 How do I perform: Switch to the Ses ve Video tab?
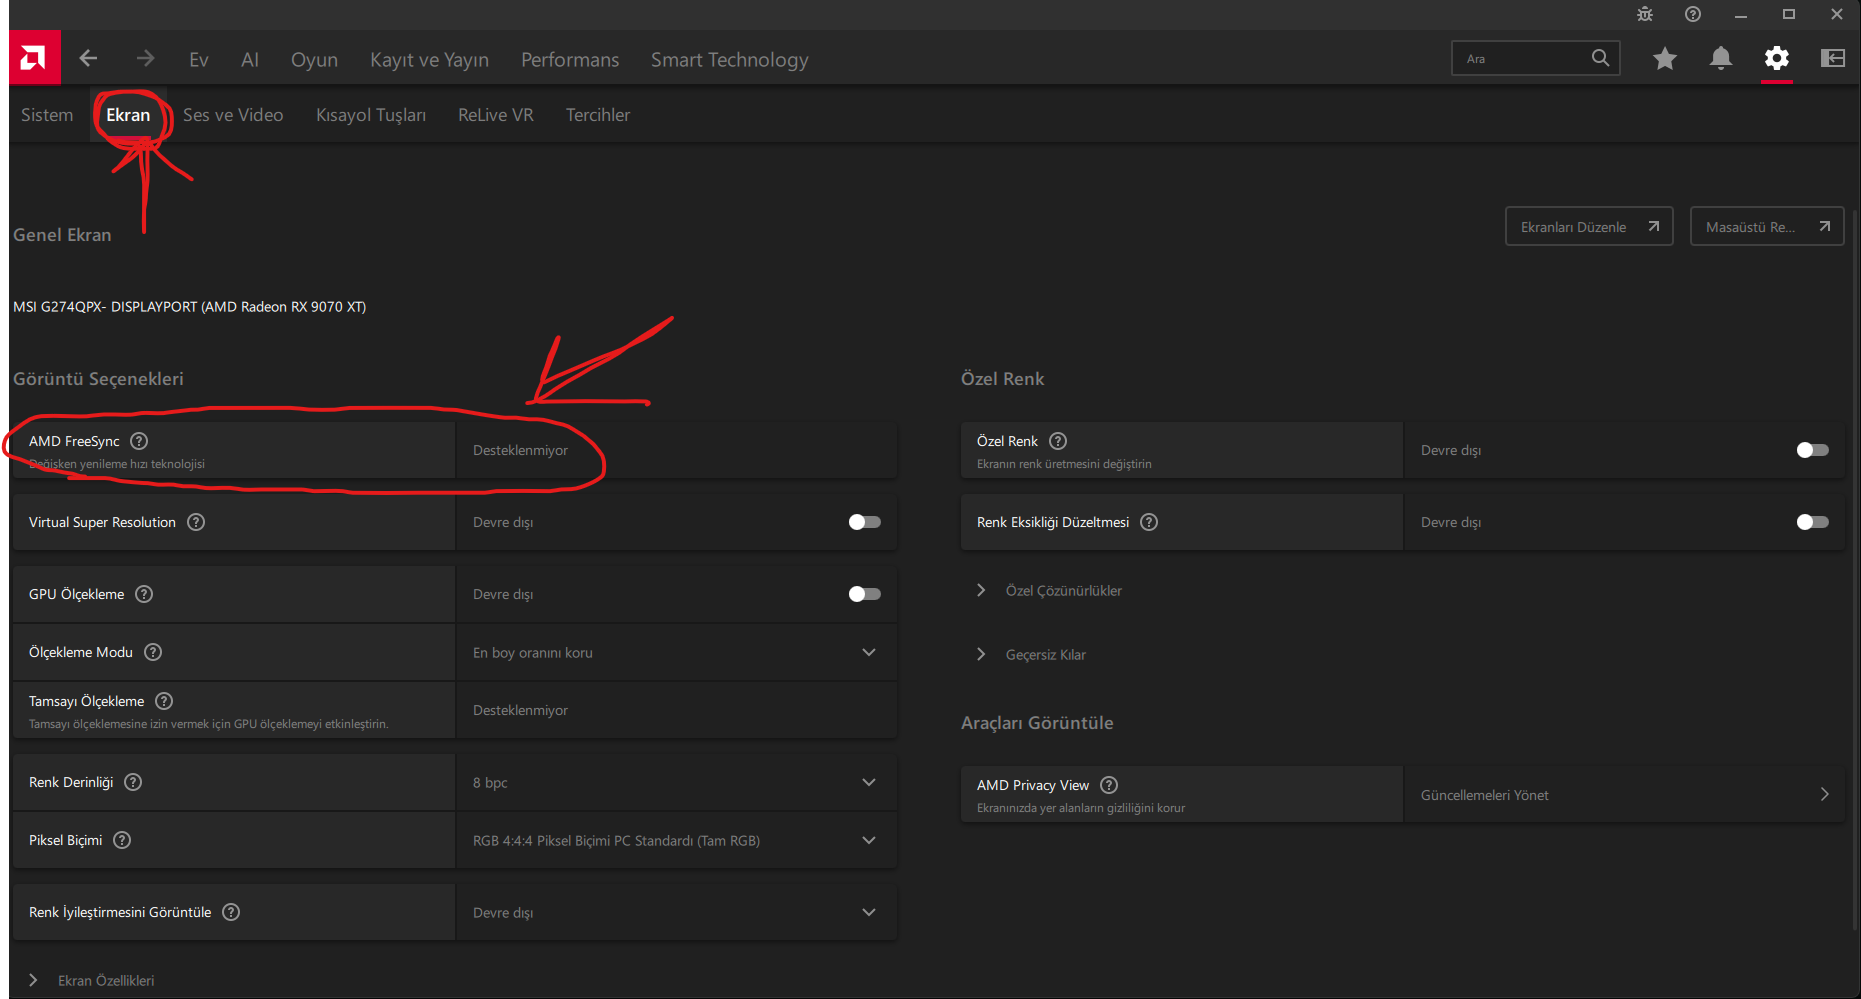coord(233,115)
